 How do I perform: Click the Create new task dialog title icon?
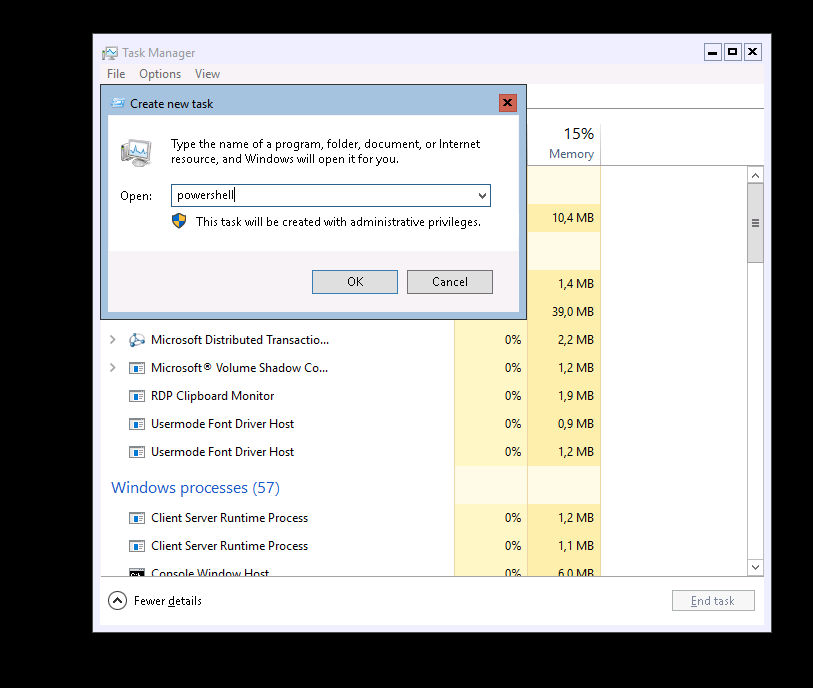[118, 103]
